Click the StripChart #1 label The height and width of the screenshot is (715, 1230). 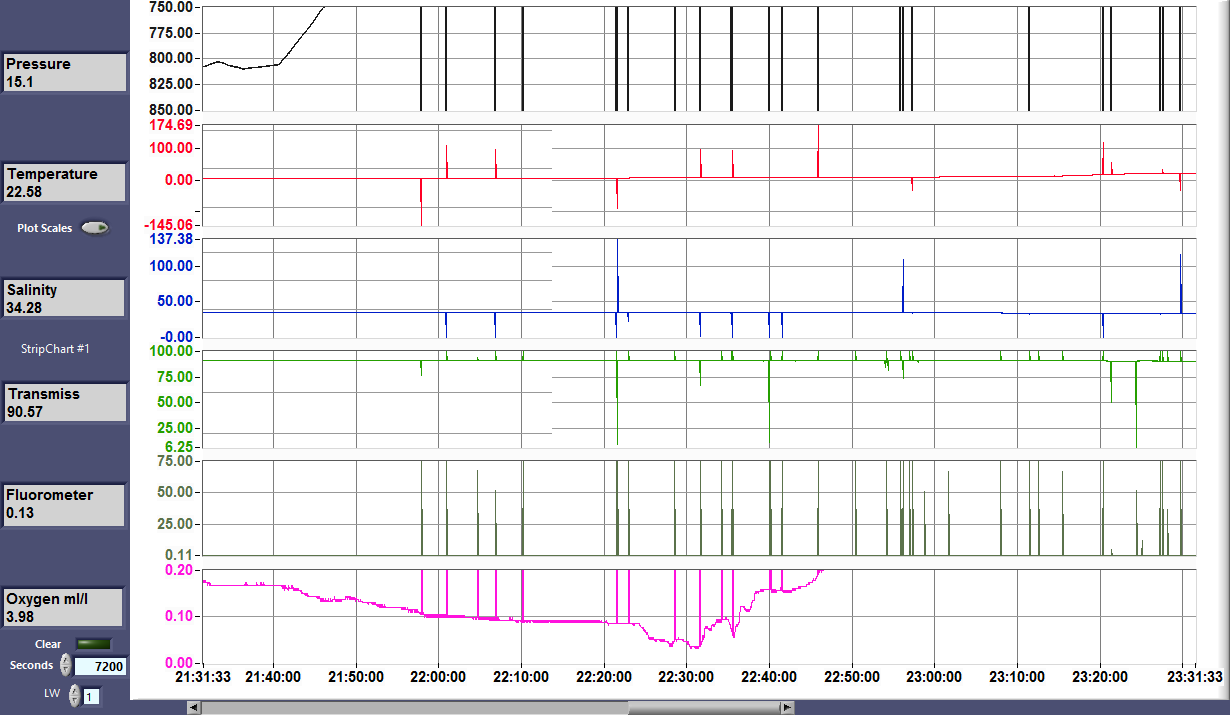click(56, 349)
